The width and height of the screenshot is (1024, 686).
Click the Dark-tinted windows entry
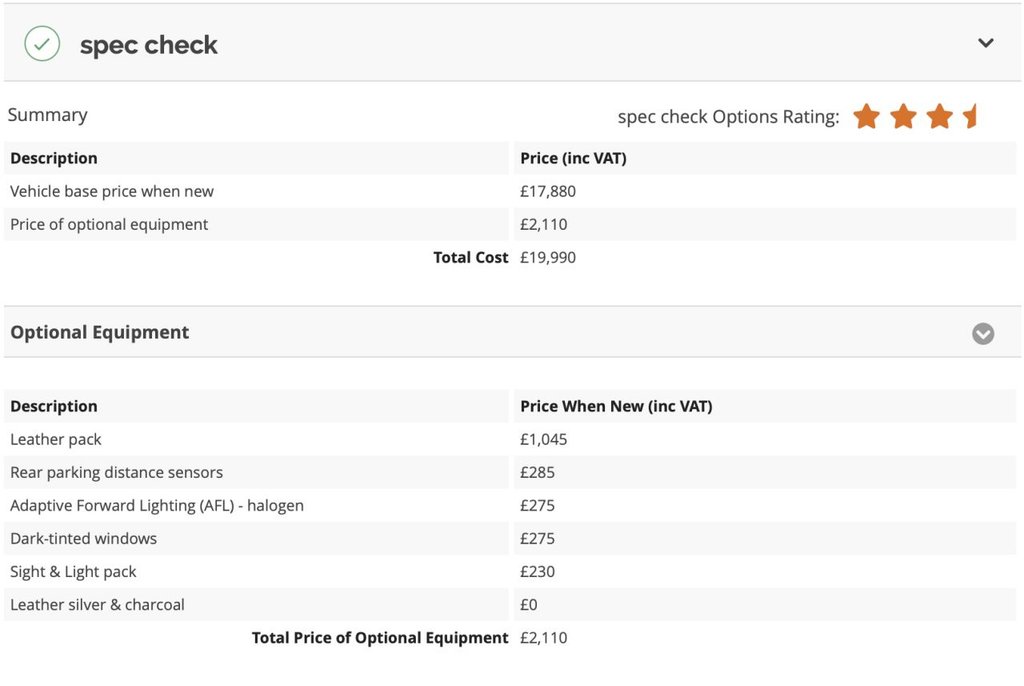tap(83, 538)
